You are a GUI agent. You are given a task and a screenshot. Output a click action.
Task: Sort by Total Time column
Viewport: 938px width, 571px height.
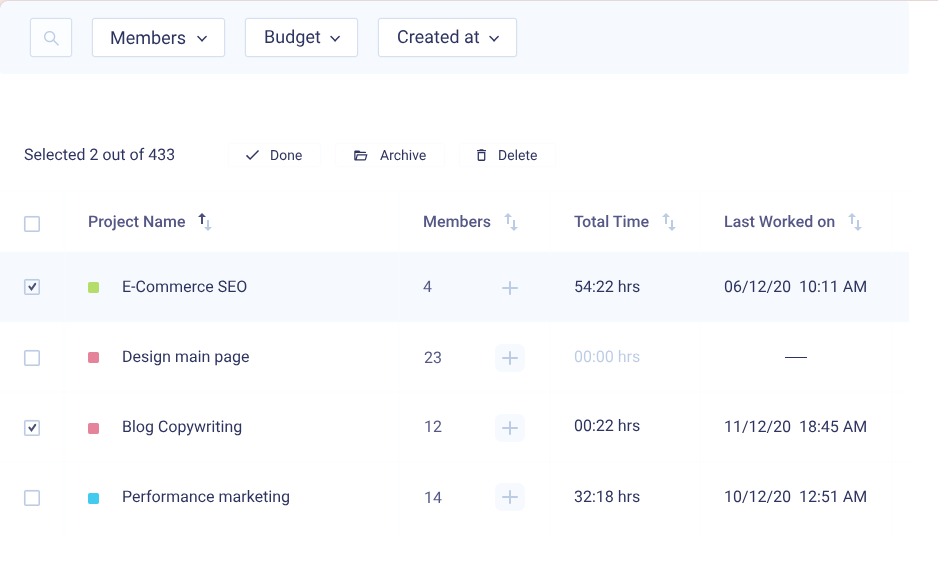669,222
